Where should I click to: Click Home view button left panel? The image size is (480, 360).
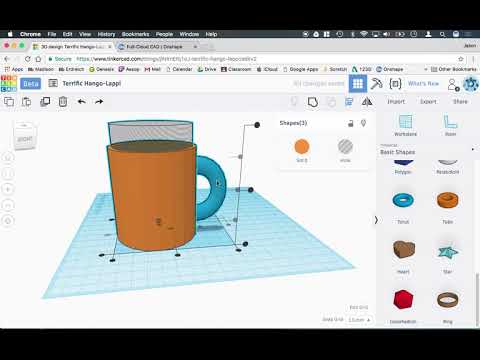8,157
